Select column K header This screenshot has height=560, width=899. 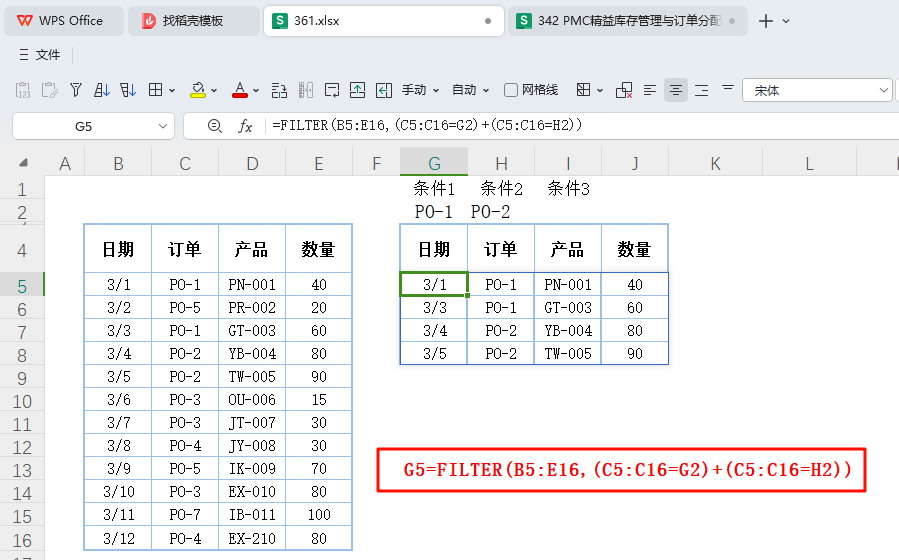(x=715, y=163)
